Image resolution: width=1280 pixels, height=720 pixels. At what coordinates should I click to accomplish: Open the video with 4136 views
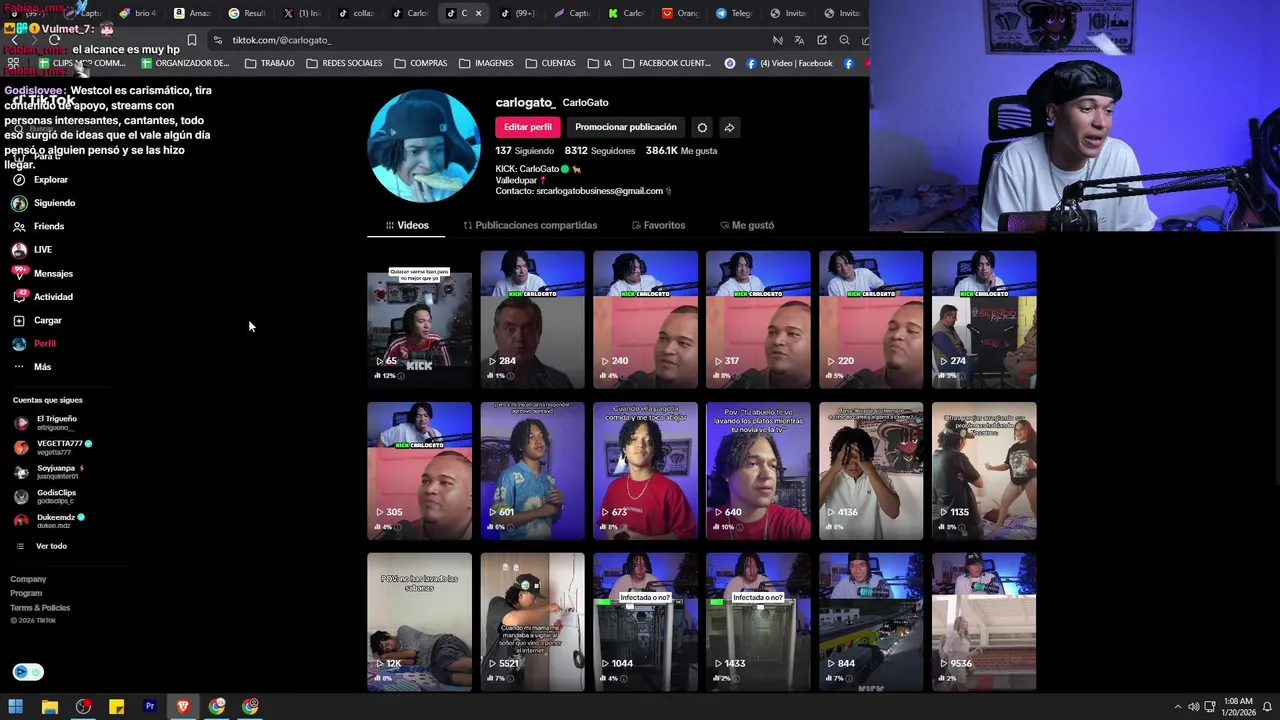871,471
